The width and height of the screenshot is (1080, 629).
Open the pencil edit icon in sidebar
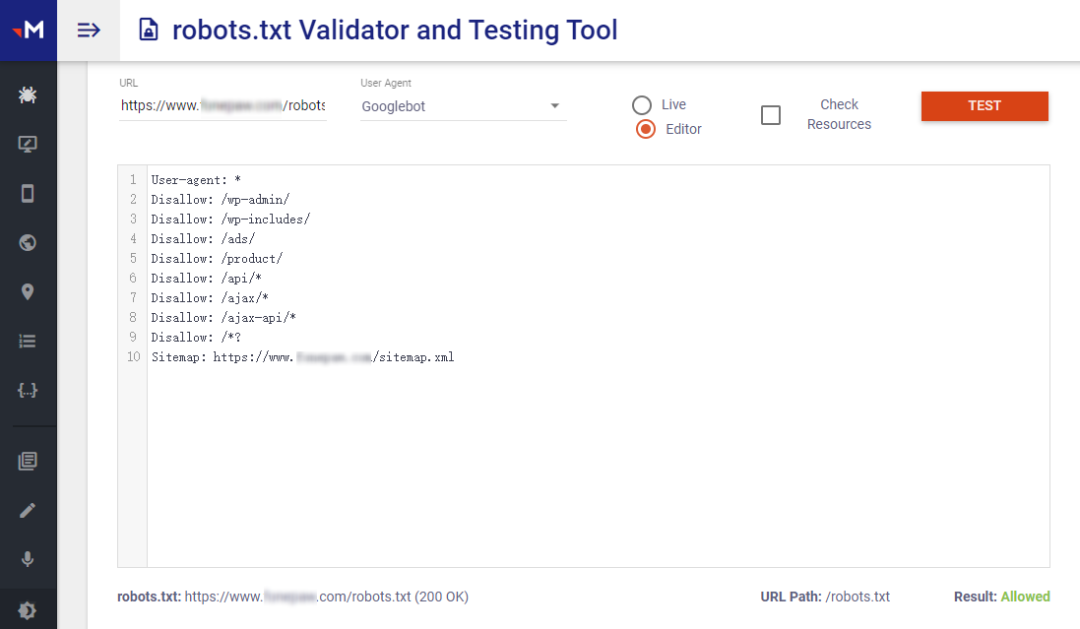28,511
